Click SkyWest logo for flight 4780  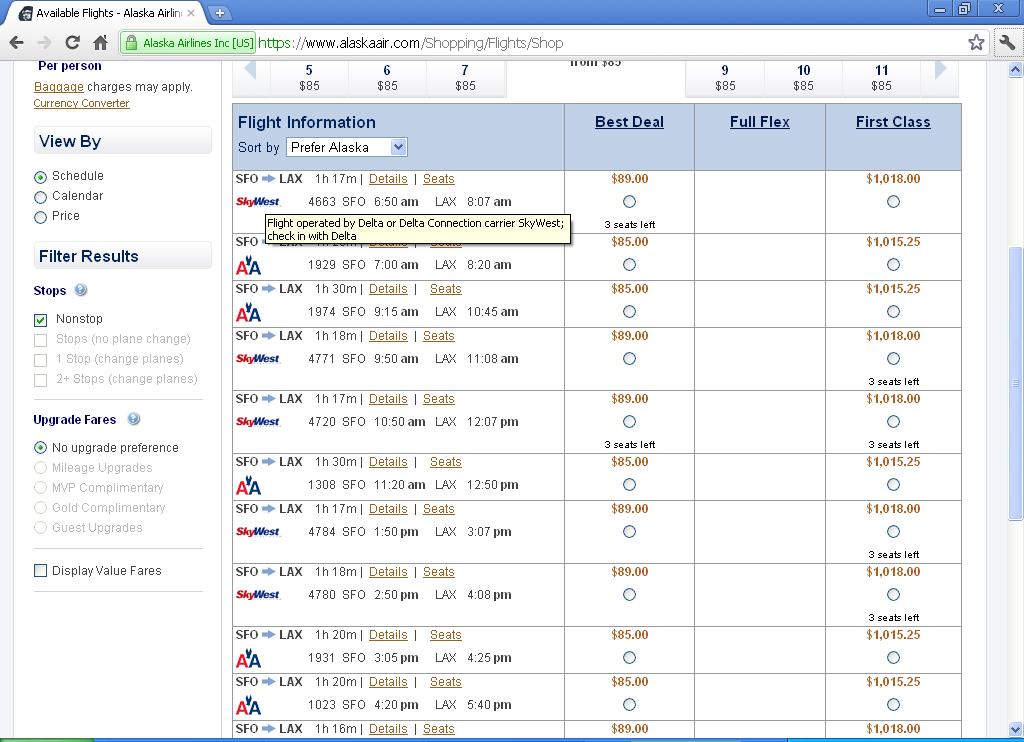coord(258,594)
